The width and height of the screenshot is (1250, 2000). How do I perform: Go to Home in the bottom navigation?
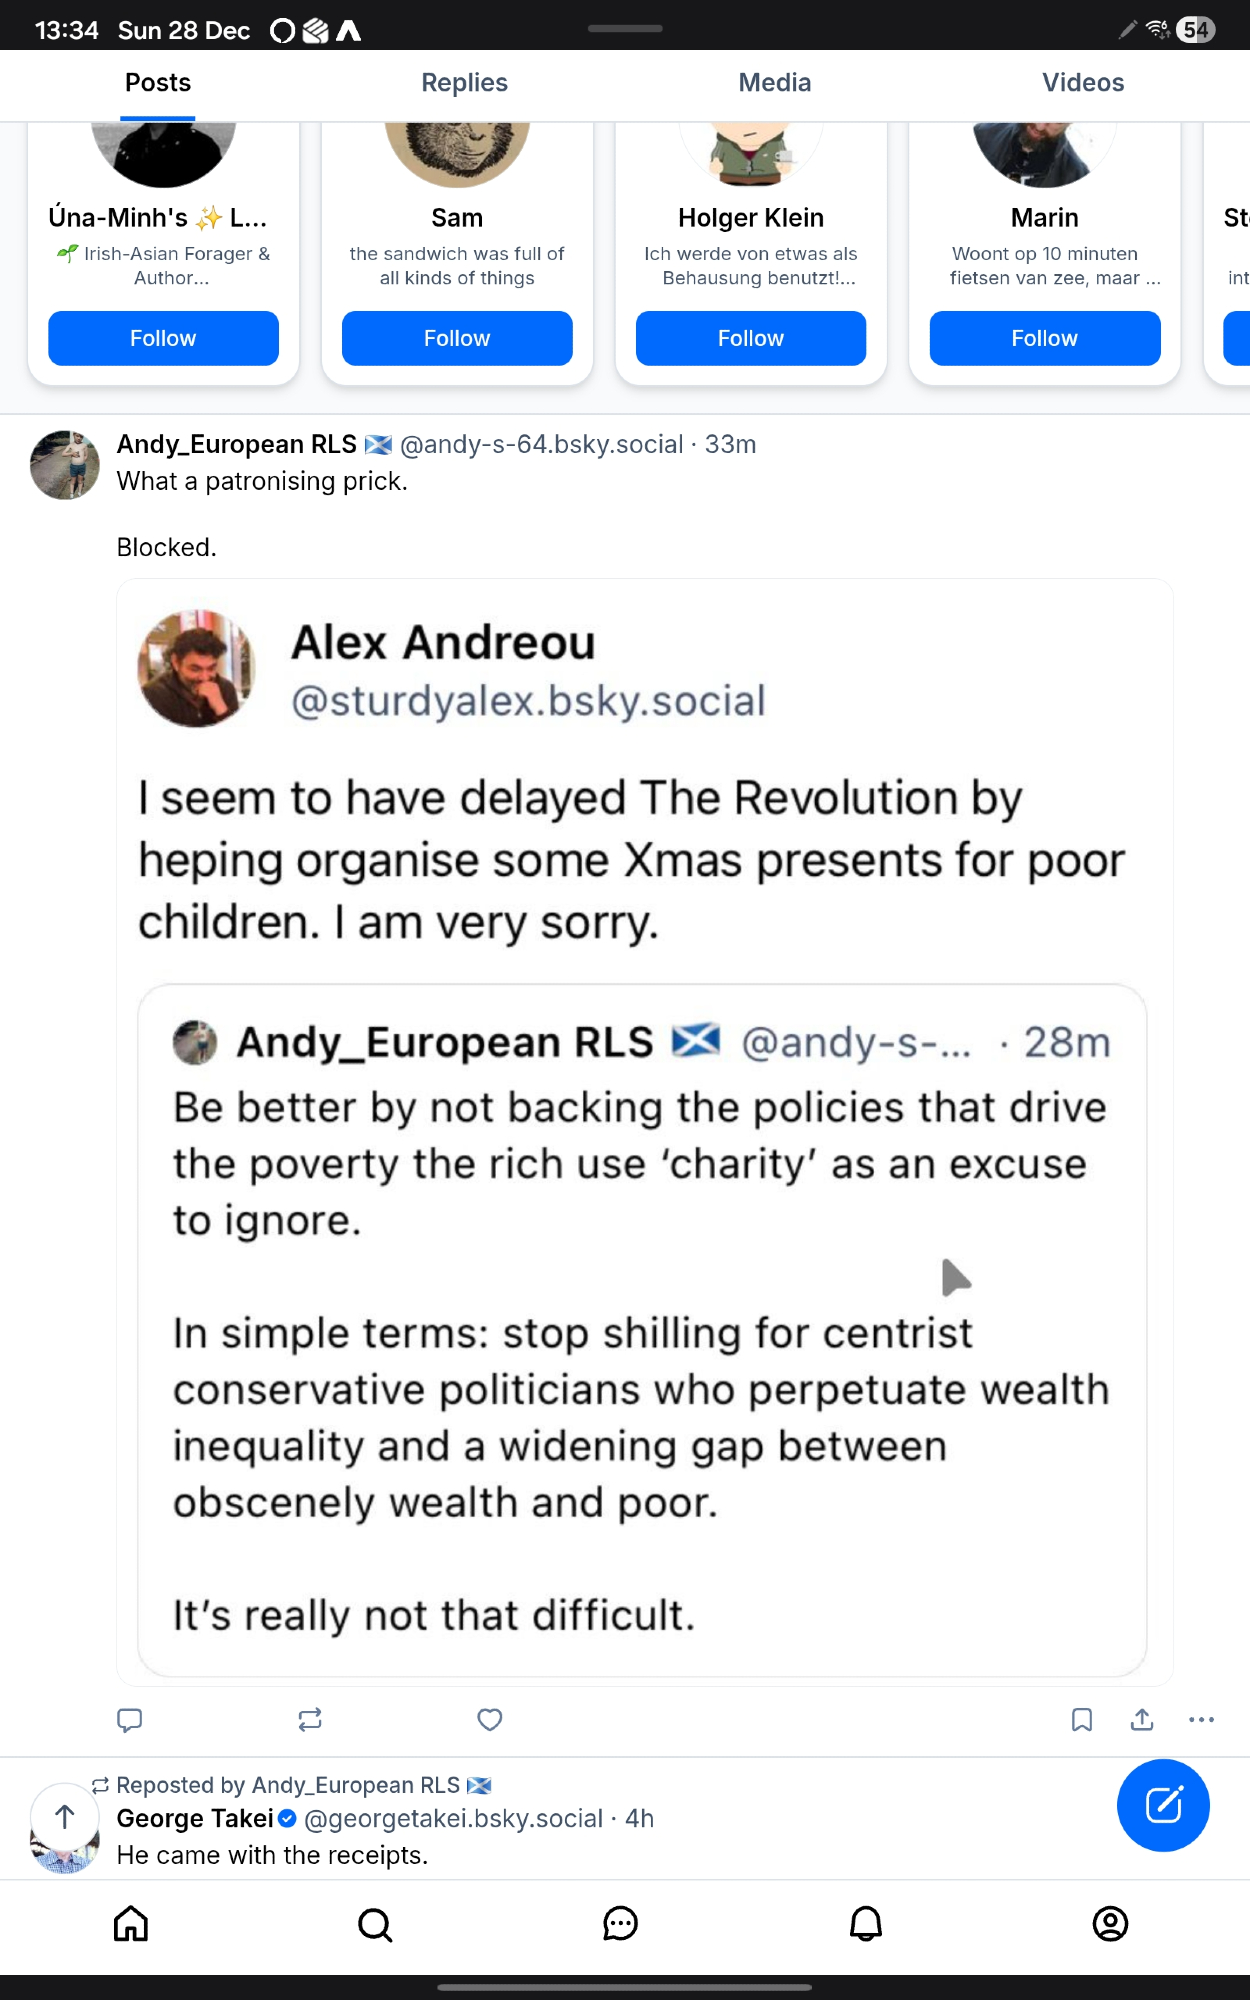click(x=131, y=1924)
